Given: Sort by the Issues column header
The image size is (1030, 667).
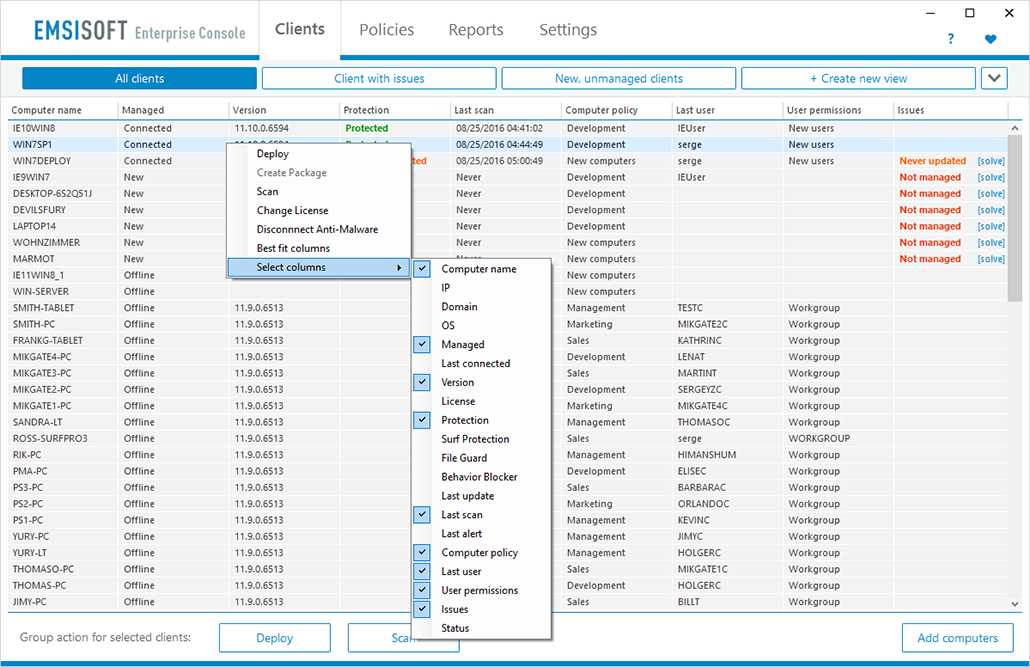Looking at the screenshot, I should [951, 110].
